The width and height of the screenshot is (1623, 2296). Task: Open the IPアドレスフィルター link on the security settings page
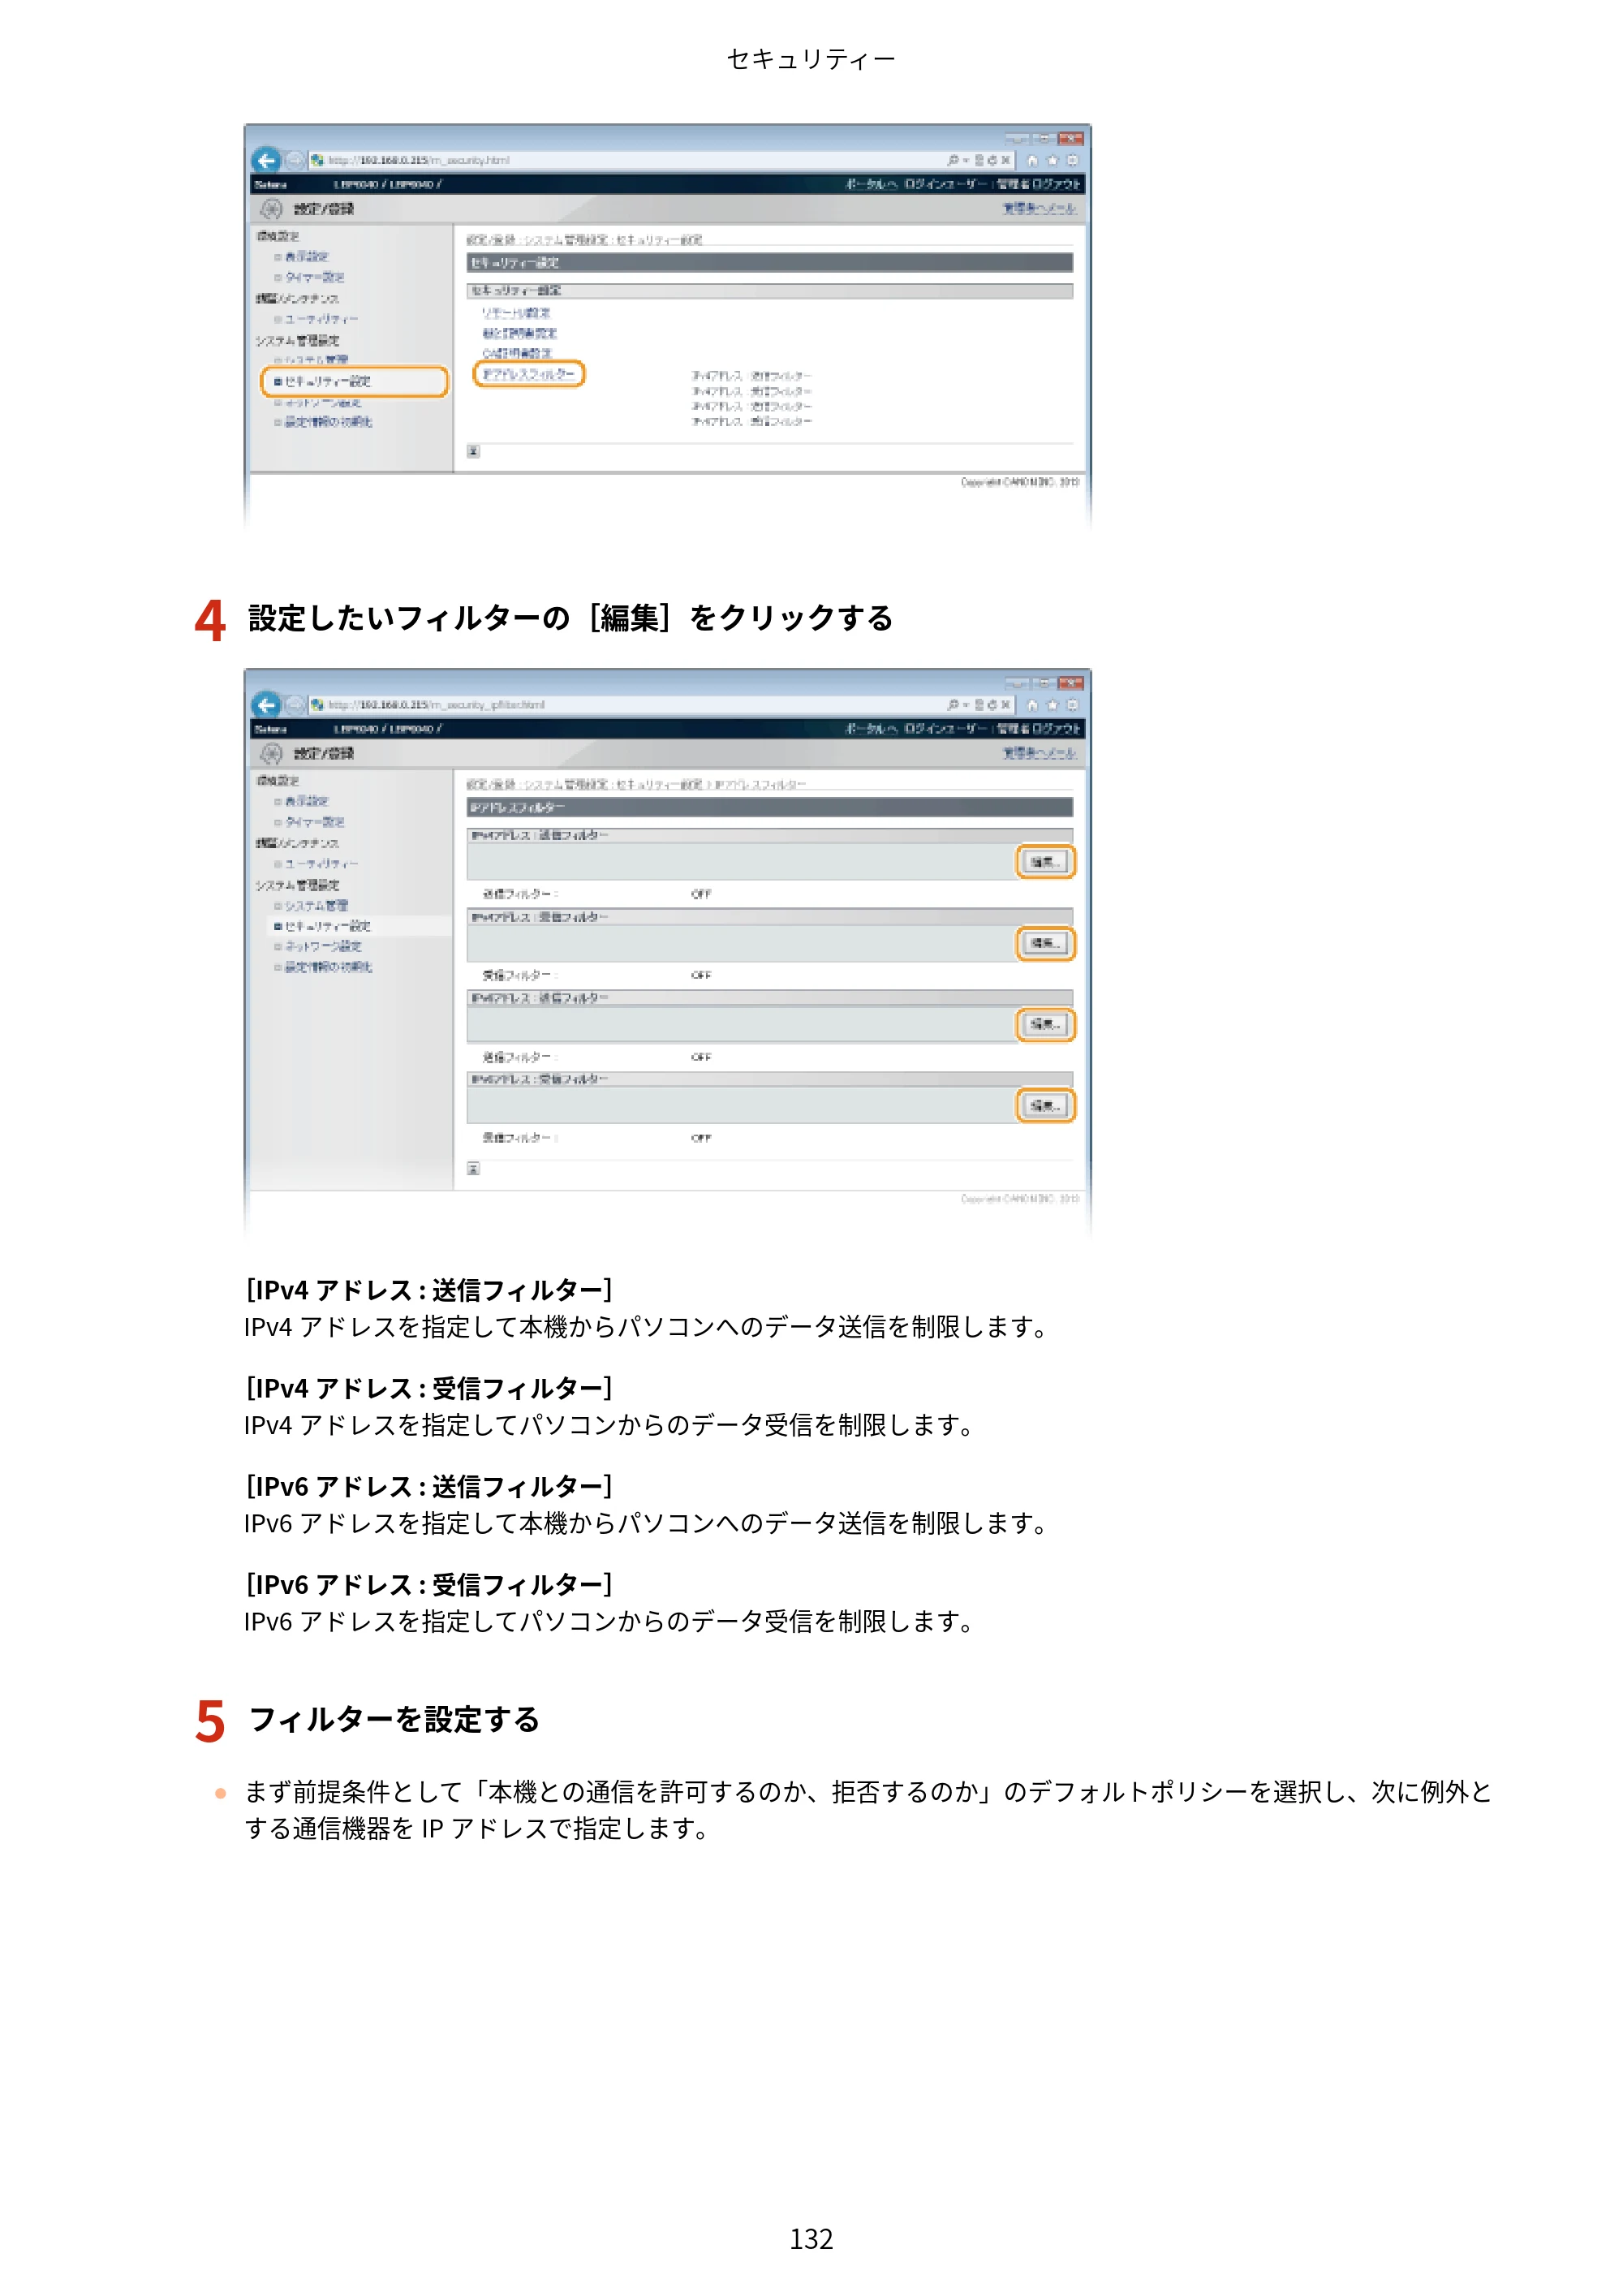coord(529,375)
